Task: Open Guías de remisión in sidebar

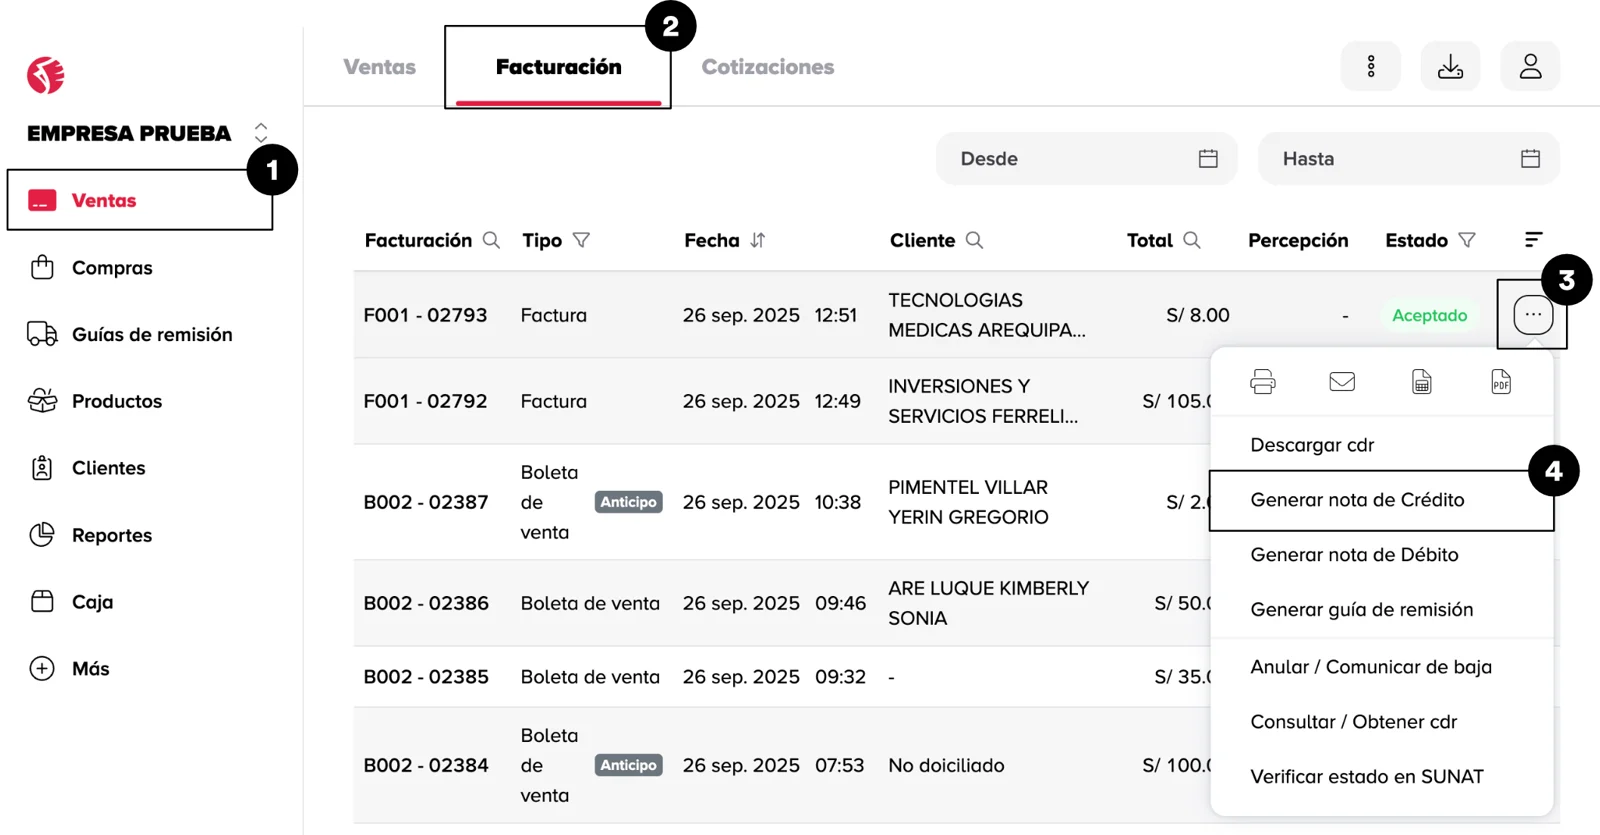Action: [152, 335]
